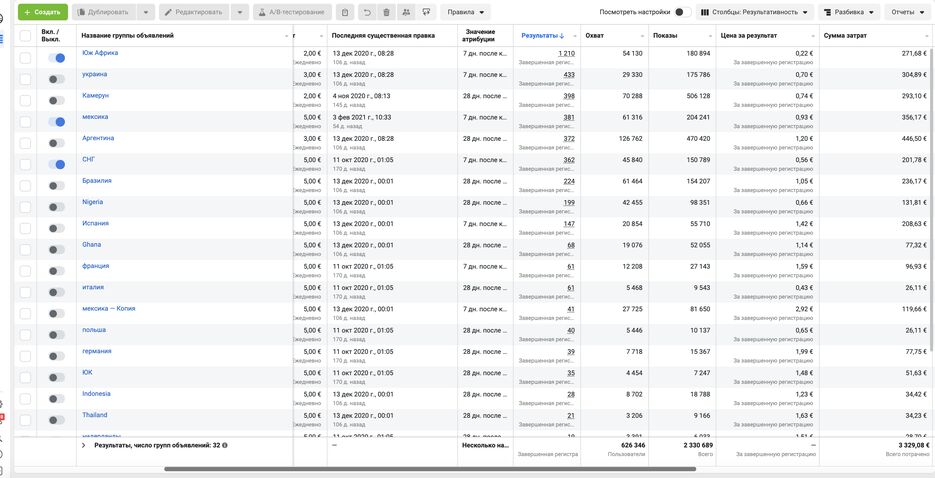Click date cell 3 фев 2021 г., 10:33
The image size is (935, 478).
(x=362, y=117)
